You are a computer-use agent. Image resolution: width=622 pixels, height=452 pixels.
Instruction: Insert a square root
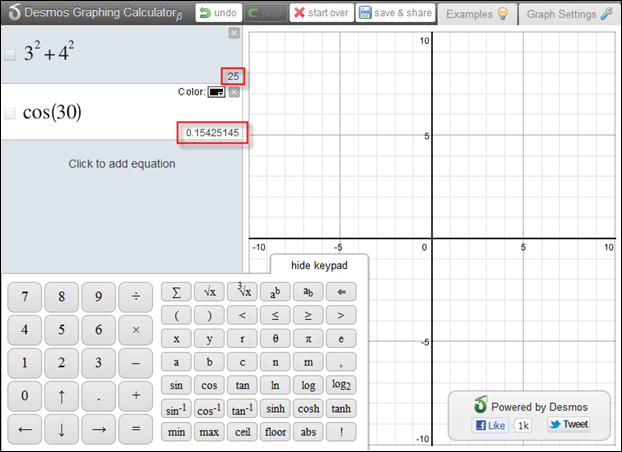click(209, 292)
